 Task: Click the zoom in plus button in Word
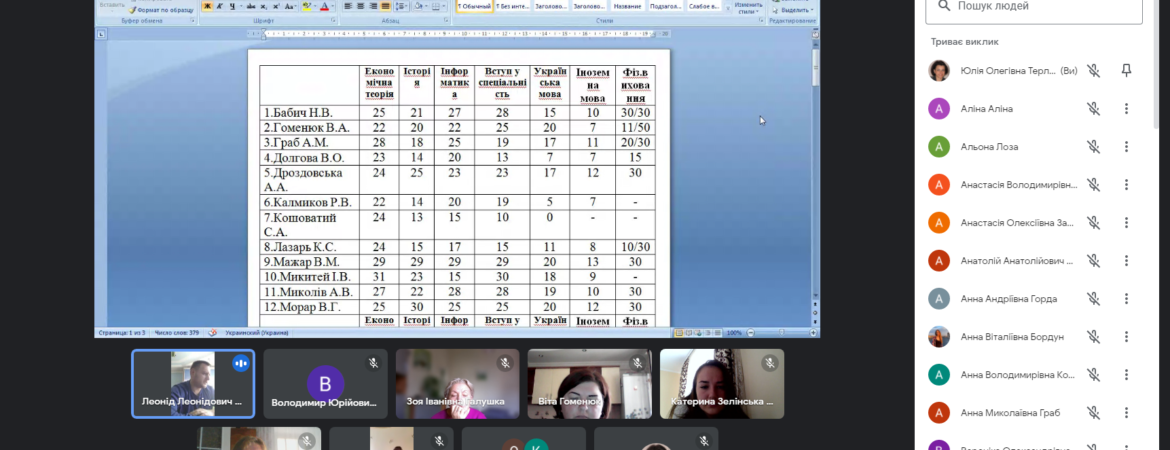[813, 333]
